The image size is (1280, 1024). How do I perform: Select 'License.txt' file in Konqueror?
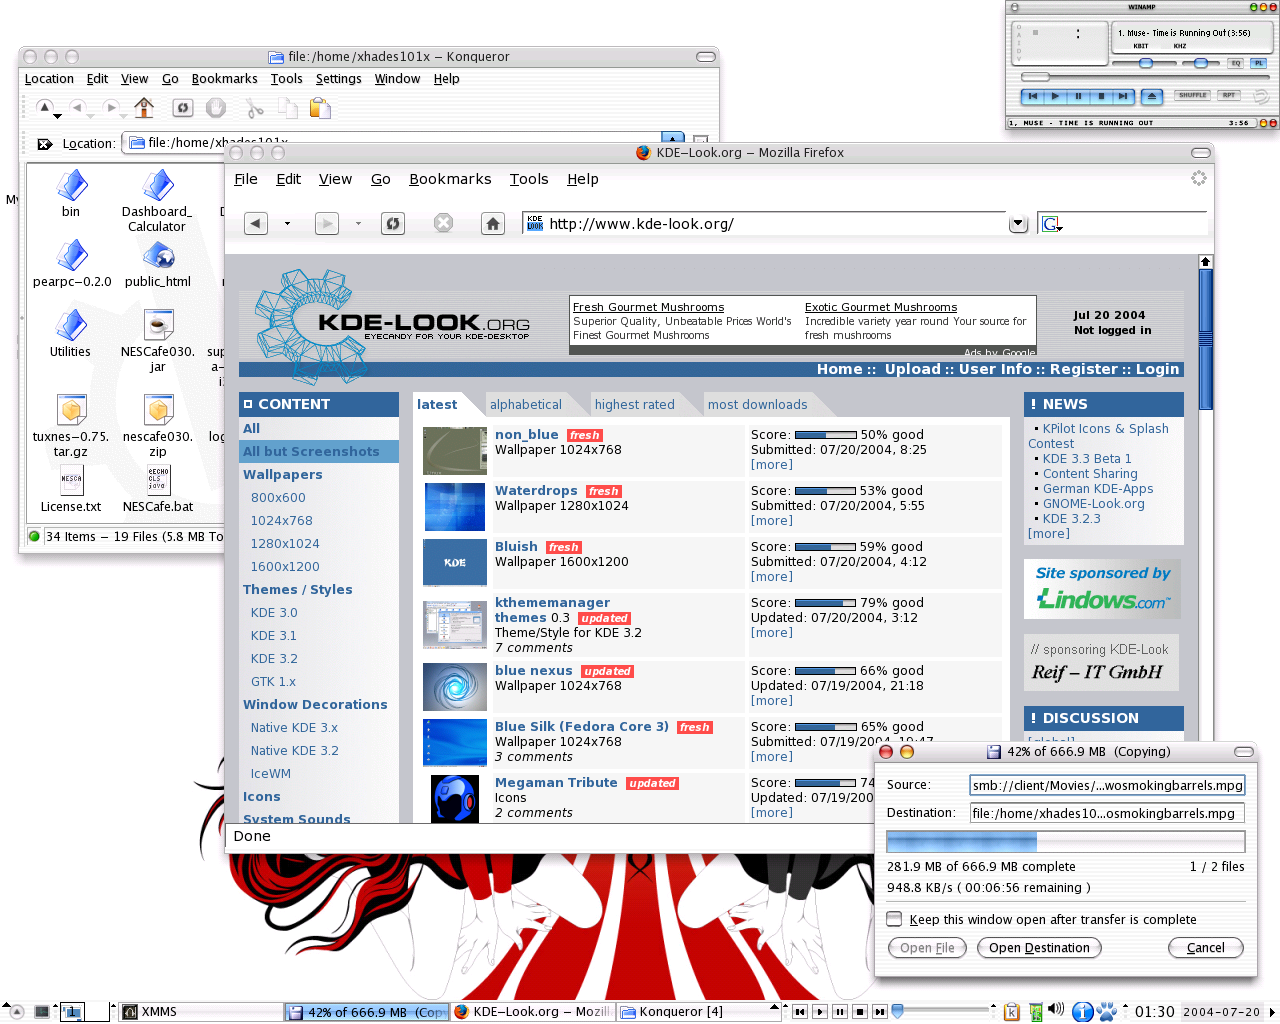[x=71, y=489]
